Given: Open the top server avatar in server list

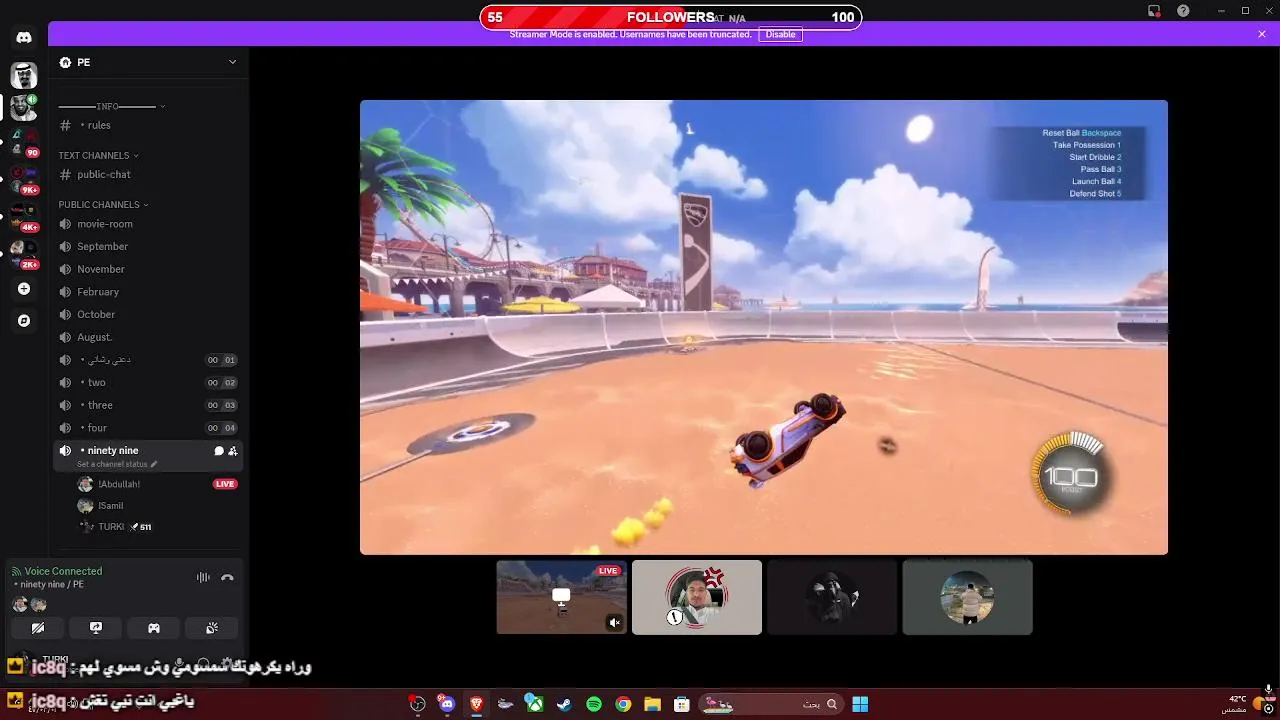Looking at the screenshot, I should pos(24,75).
